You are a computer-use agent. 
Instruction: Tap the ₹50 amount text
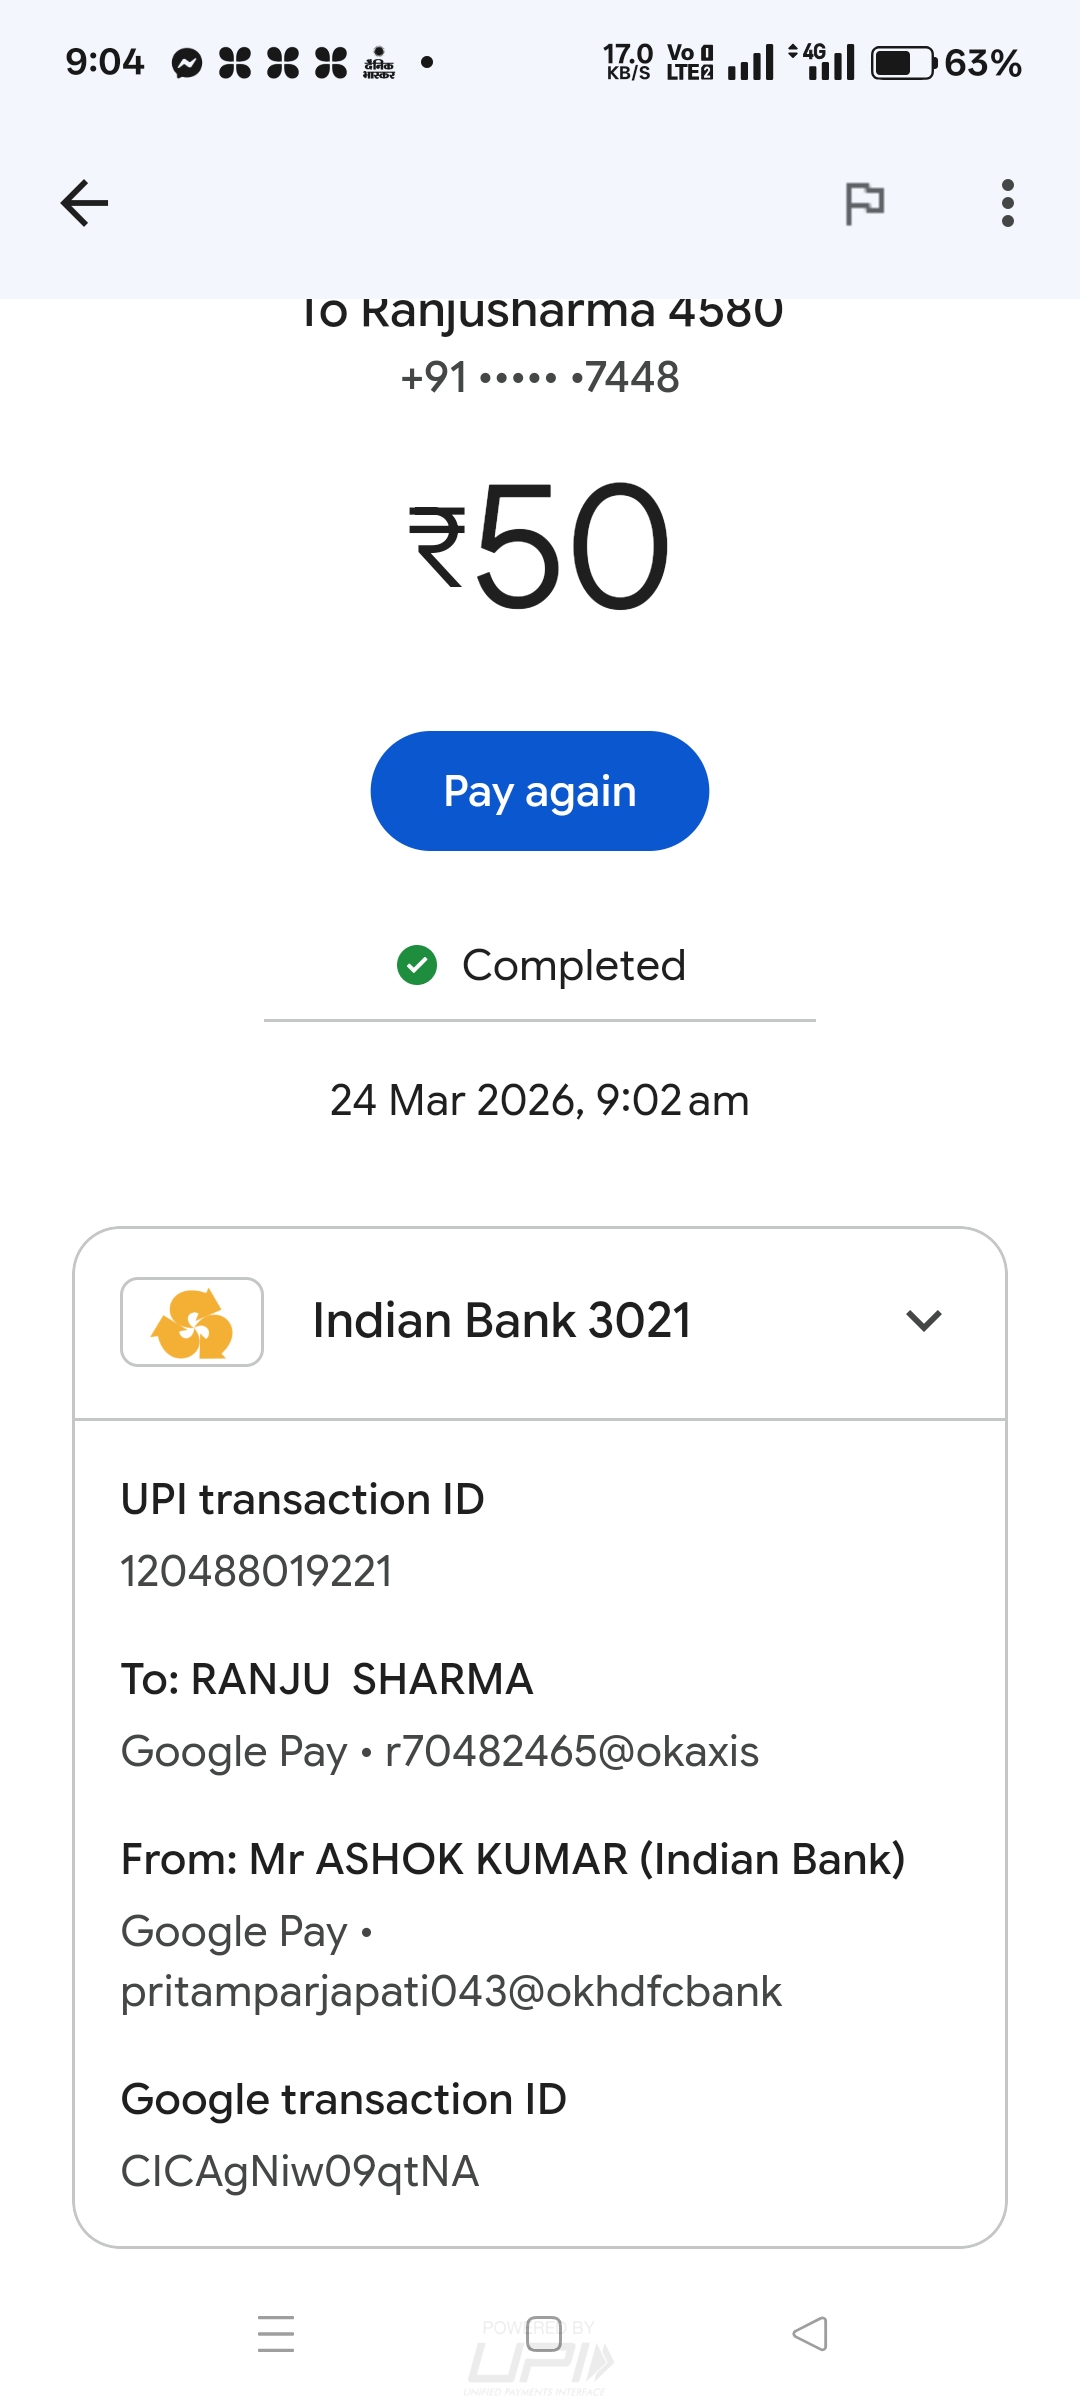pyautogui.click(x=540, y=545)
